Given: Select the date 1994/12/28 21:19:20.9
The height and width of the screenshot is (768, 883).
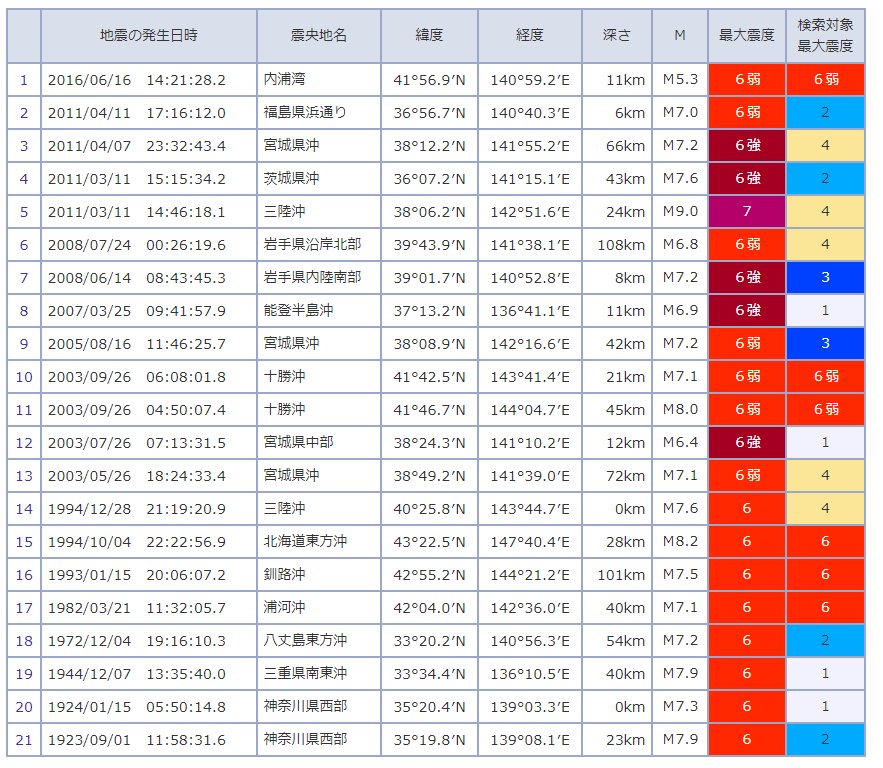Looking at the screenshot, I should pos(137,509).
